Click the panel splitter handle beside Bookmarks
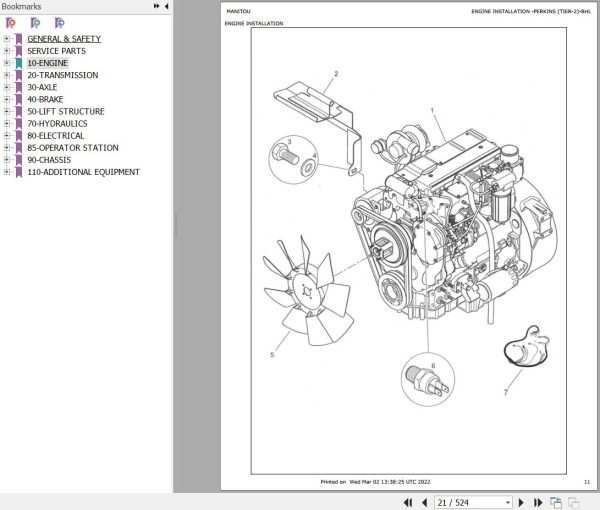 click(x=176, y=226)
